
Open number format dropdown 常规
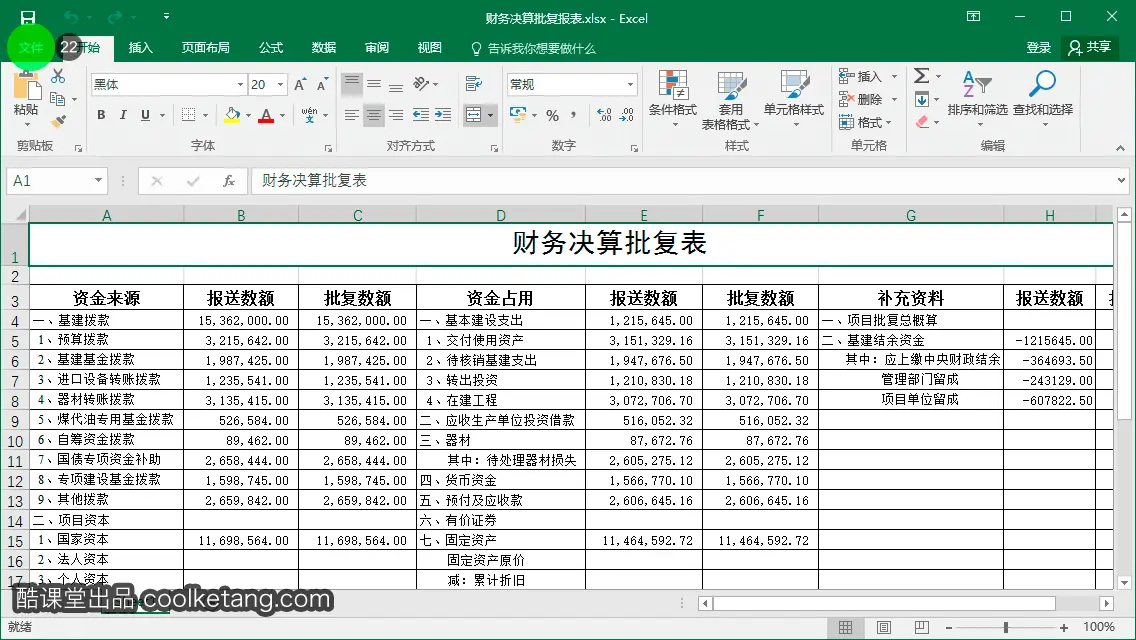tap(630, 85)
